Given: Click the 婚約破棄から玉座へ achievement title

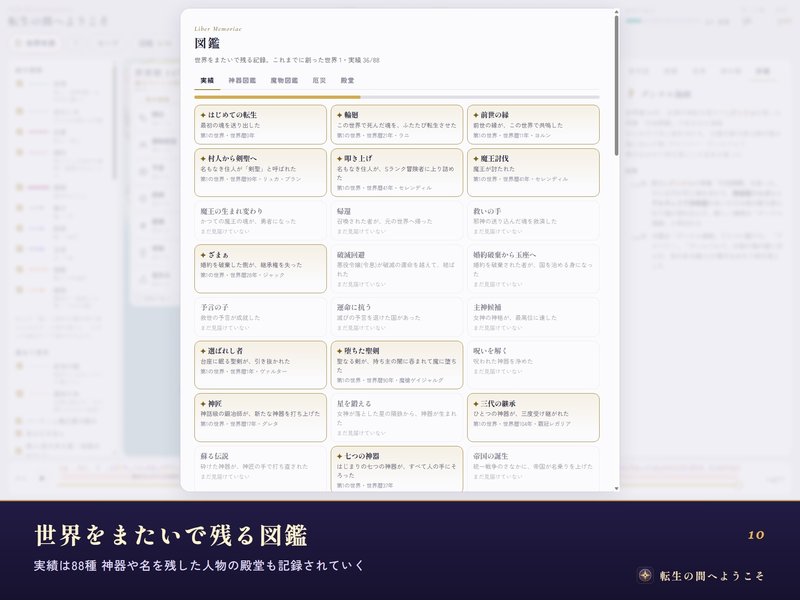Looking at the screenshot, I should (505, 255).
